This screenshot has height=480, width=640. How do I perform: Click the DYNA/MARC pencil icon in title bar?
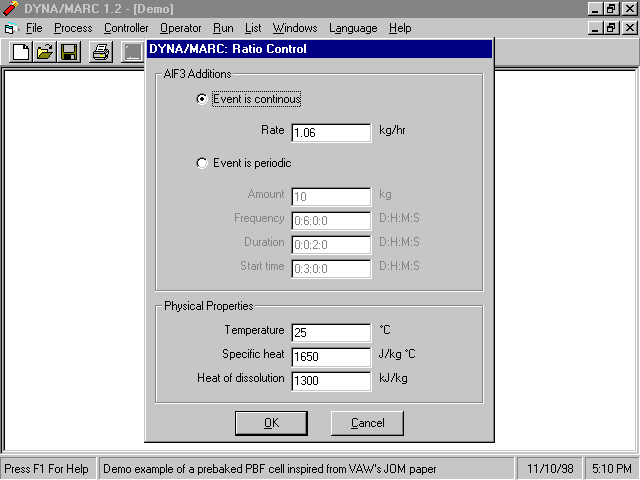click(x=10, y=8)
